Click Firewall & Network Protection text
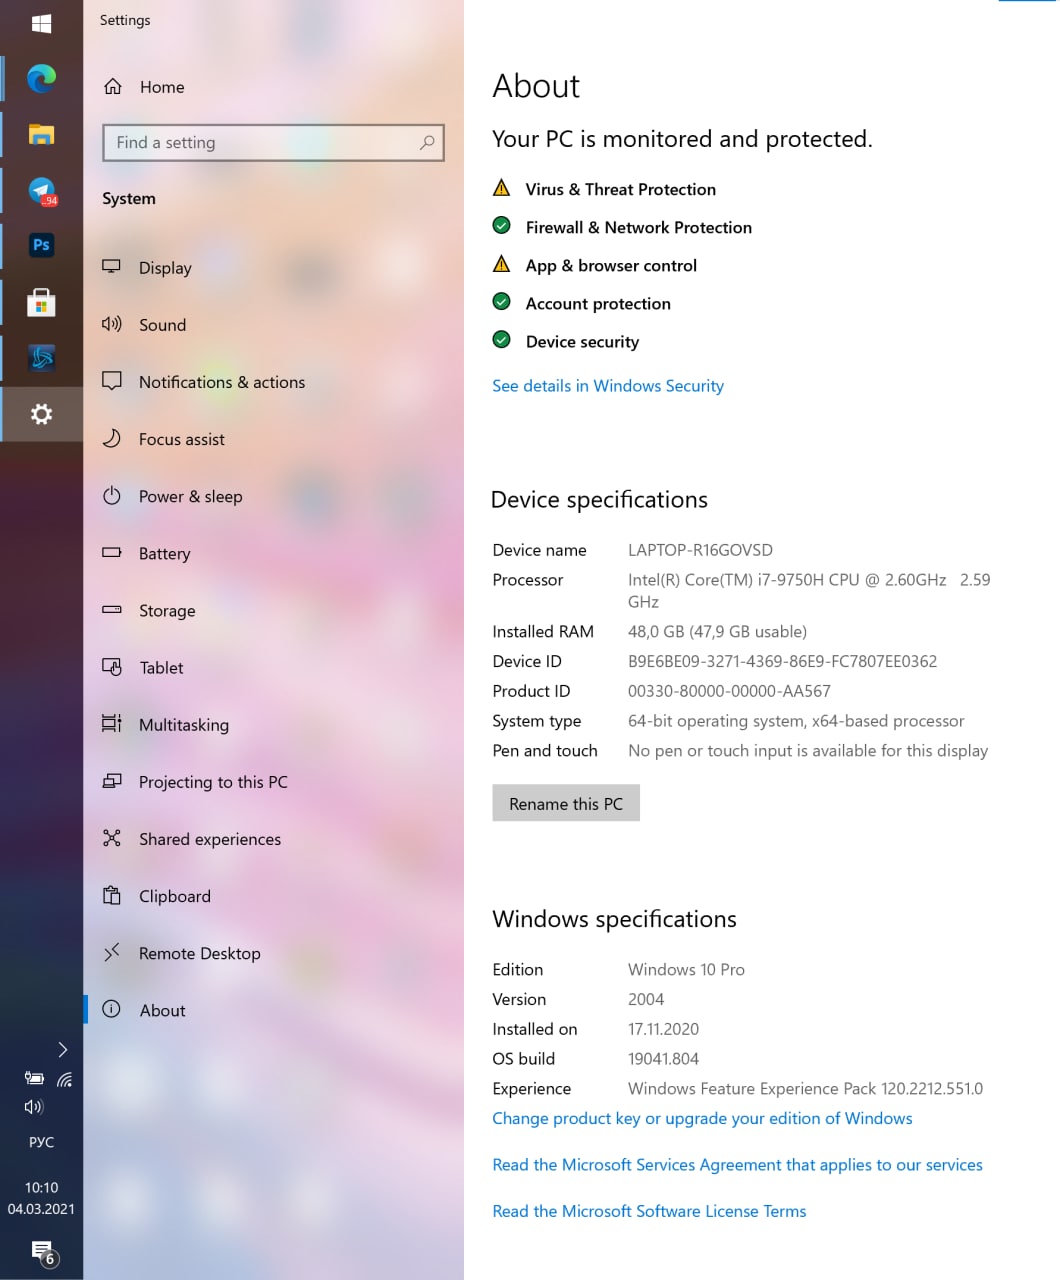This screenshot has height=1280, width=1060. (639, 227)
